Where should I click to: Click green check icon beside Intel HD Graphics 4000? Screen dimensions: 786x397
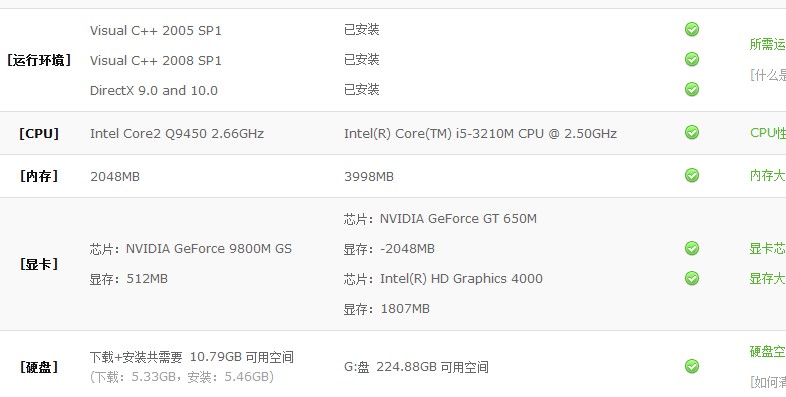tap(692, 278)
